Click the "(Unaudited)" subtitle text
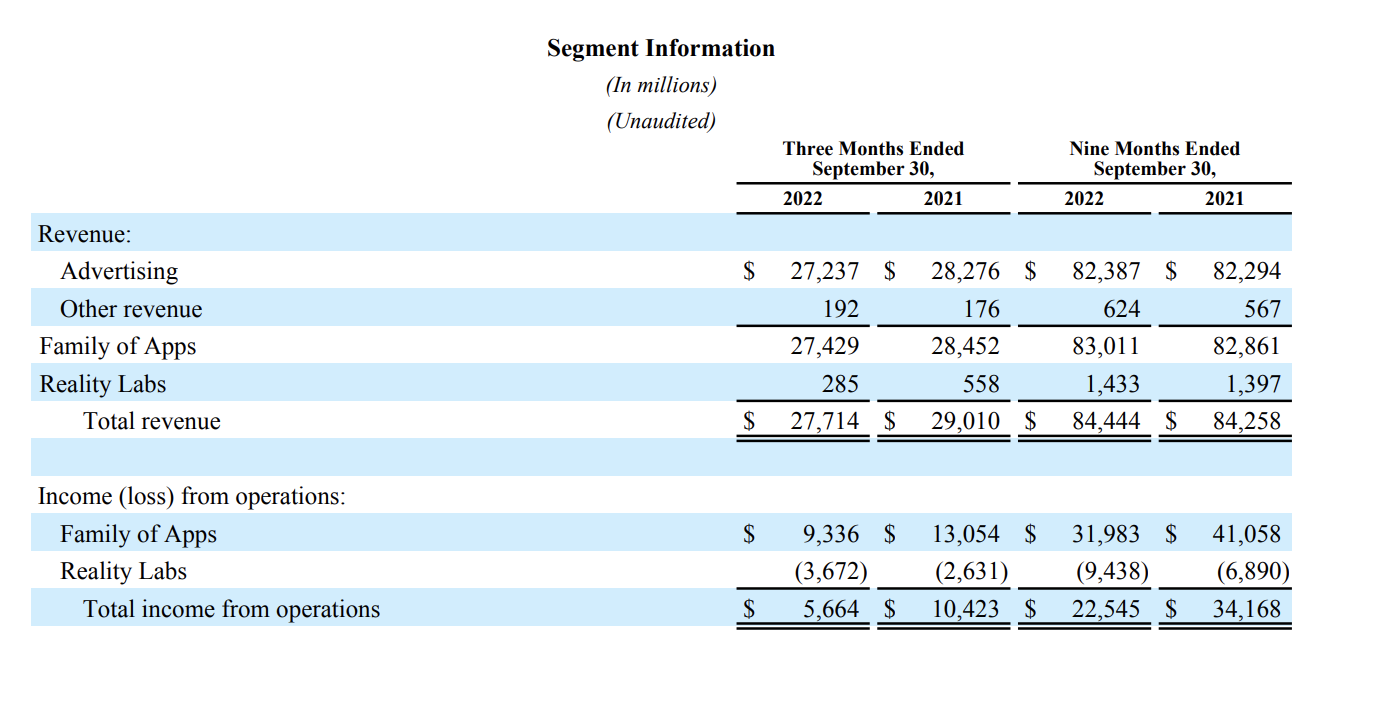 (x=660, y=122)
